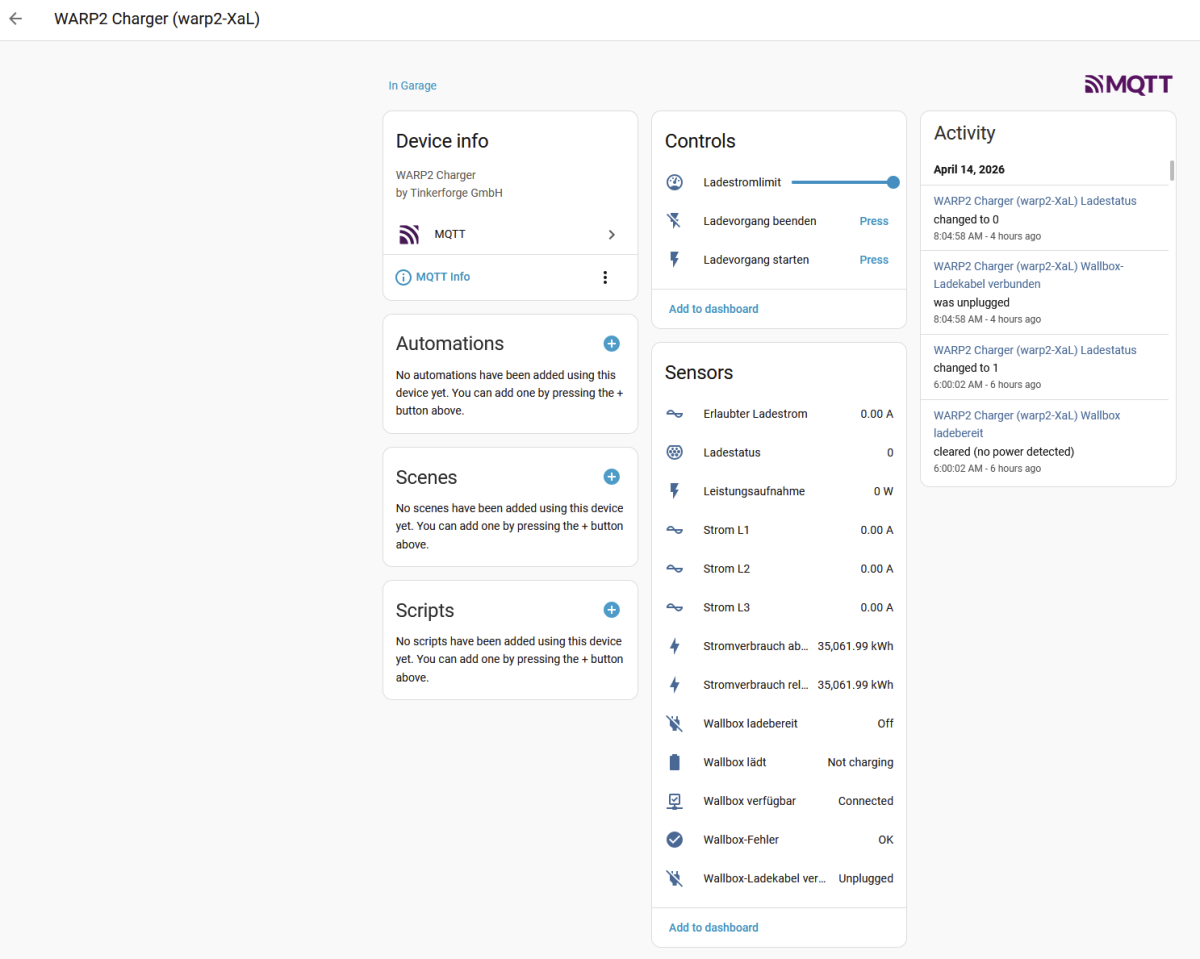This screenshot has width=1200, height=959.
Task: Click the Activity panel scrollbar
Action: [1171, 170]
